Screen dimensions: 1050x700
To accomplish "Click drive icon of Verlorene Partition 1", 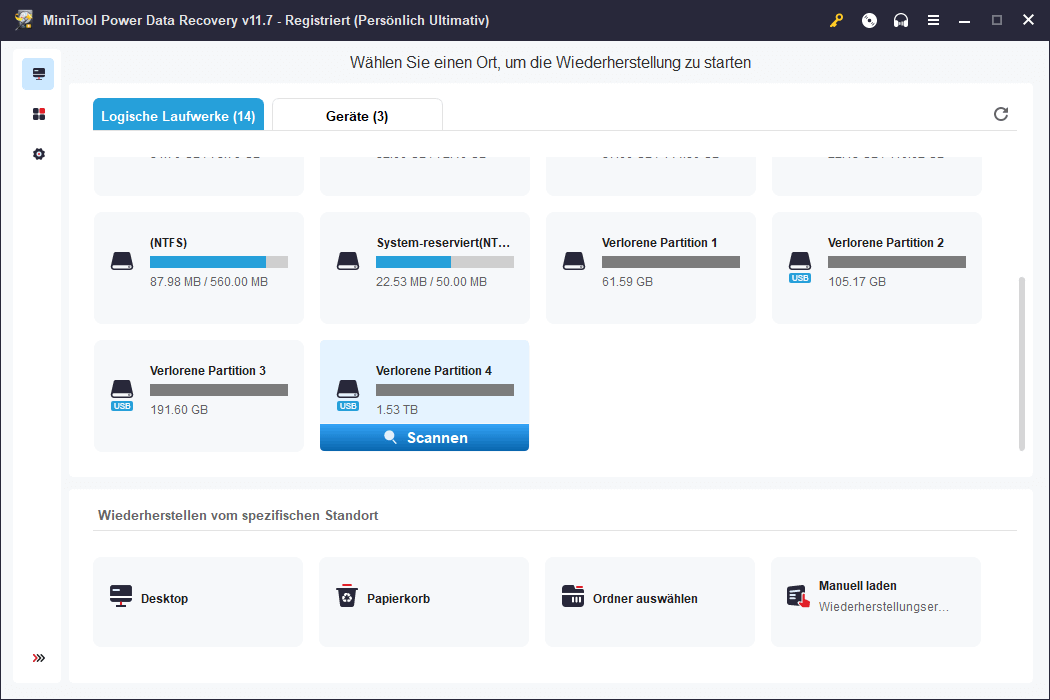I will 574,261.
